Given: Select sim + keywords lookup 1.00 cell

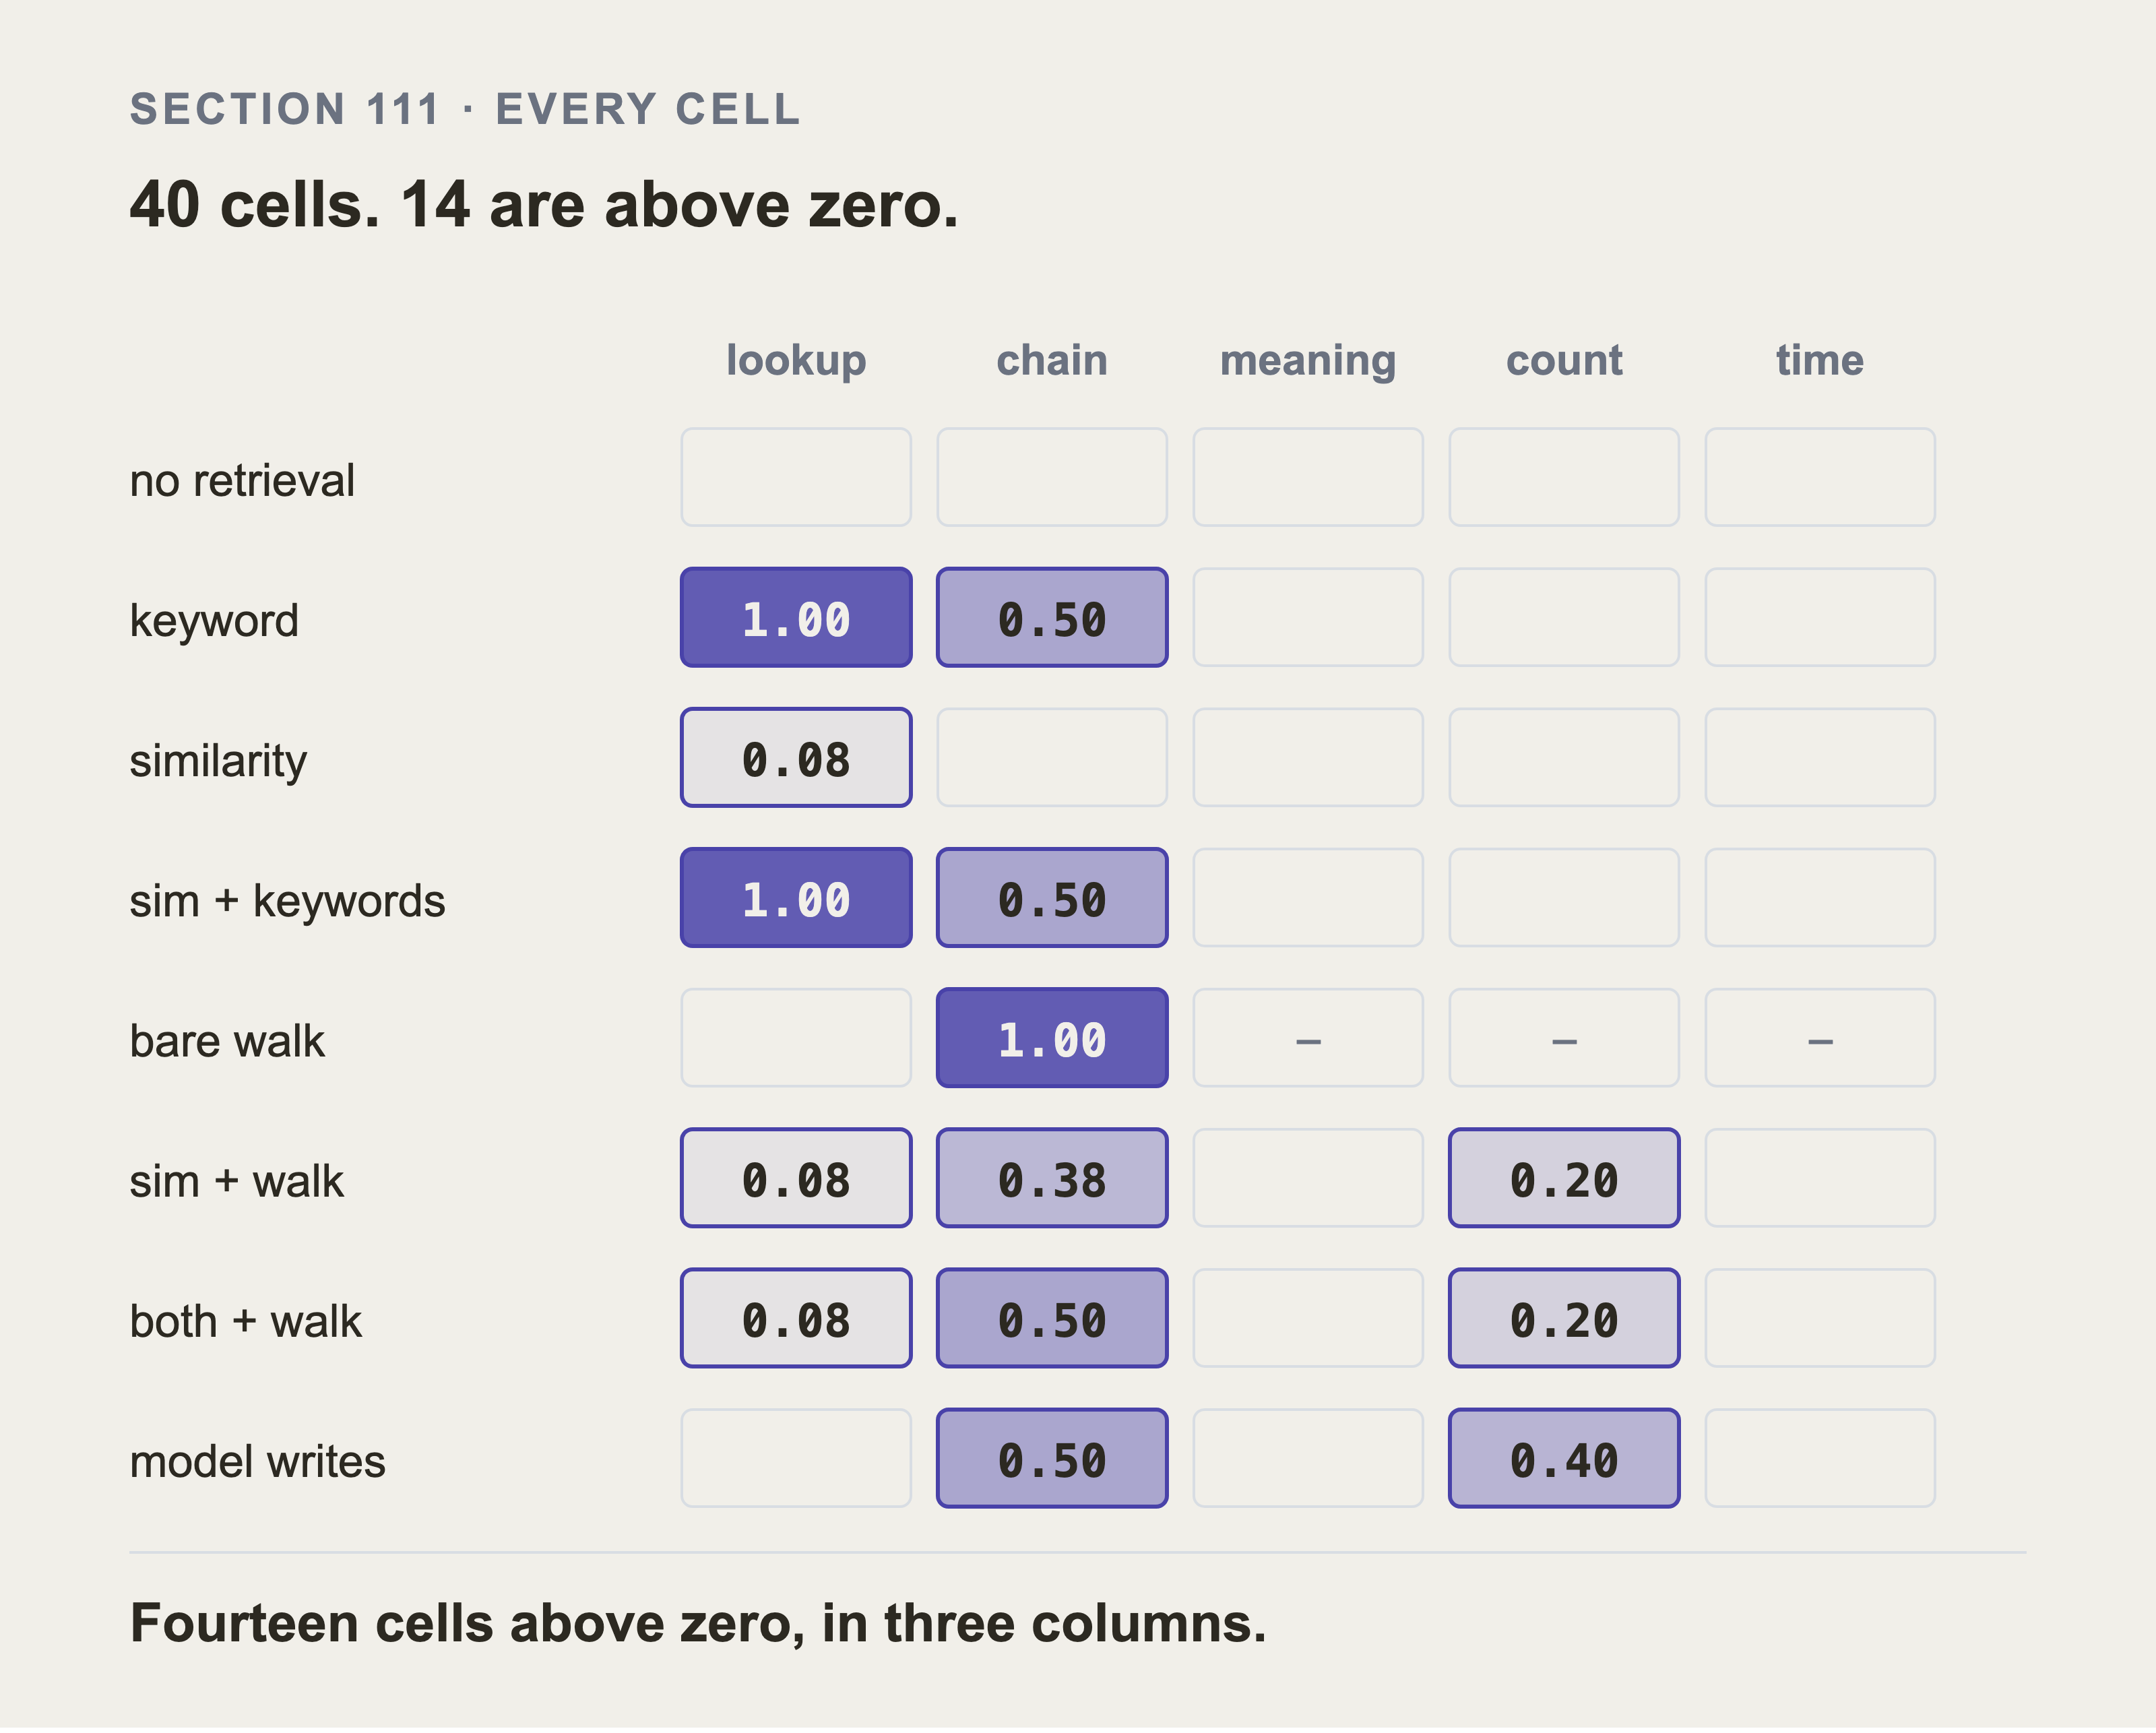Looking at the screenshot, I should click(x=796, y=898).
